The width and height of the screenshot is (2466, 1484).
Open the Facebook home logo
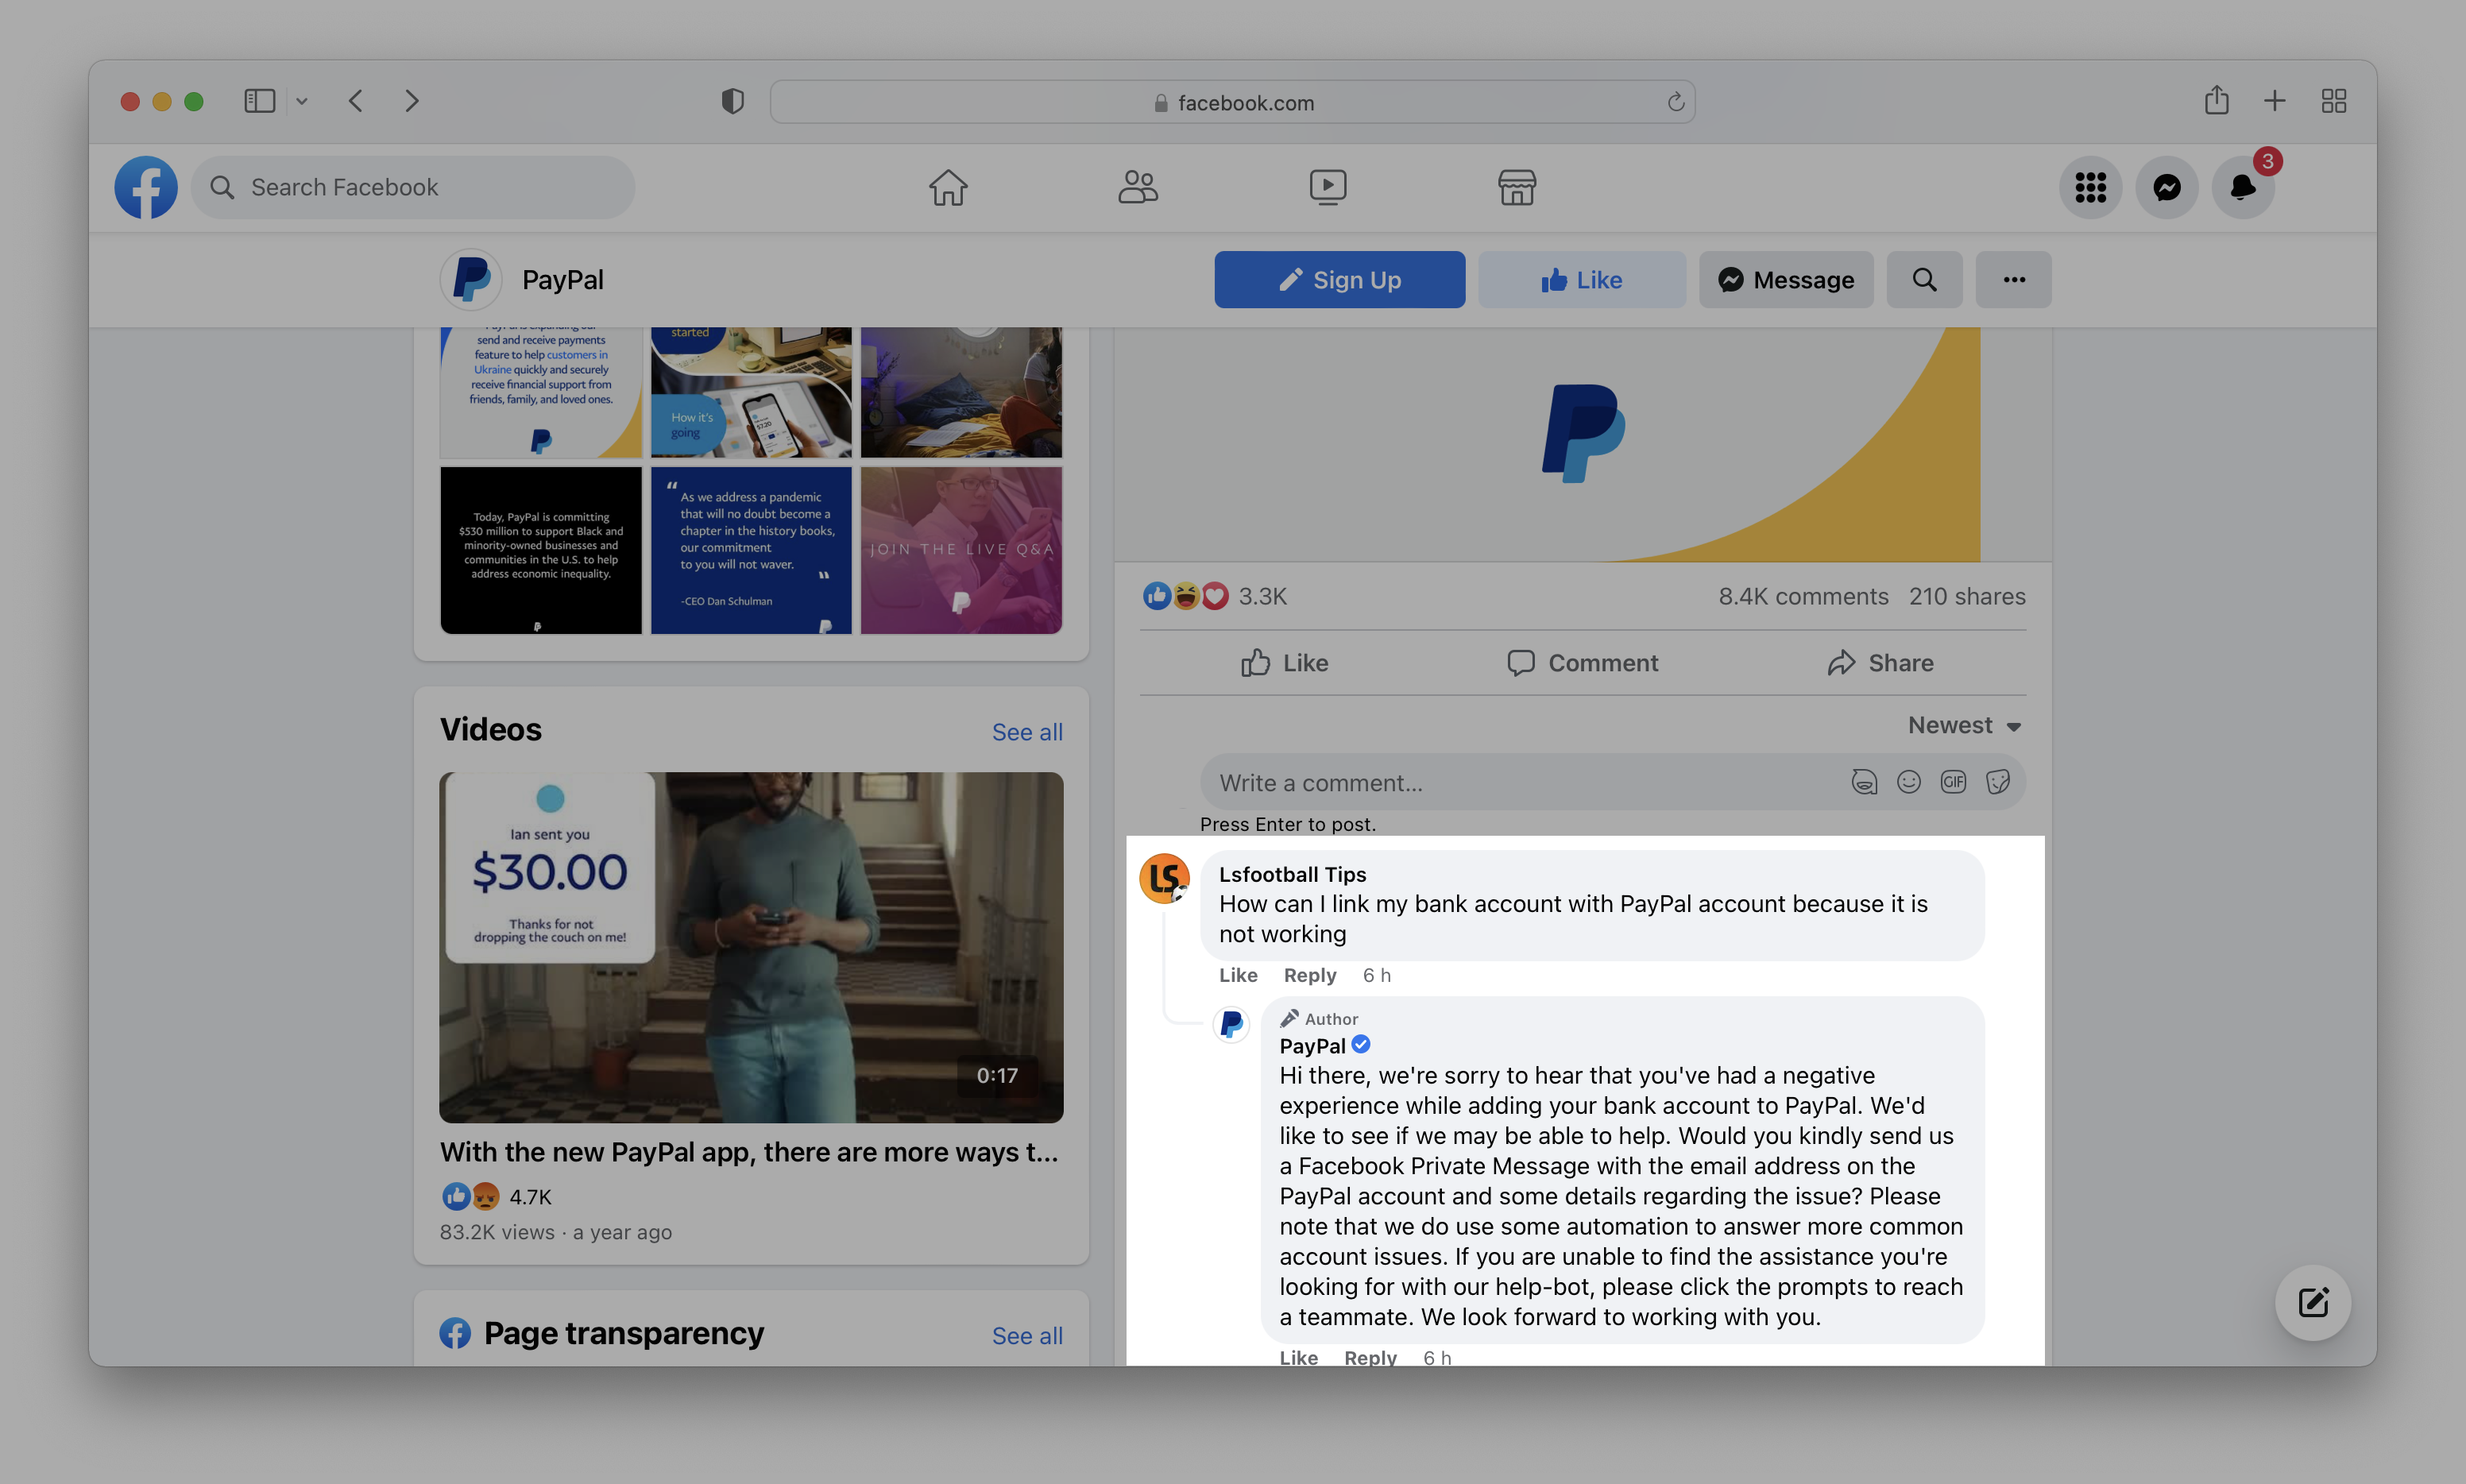pyautogui.click(x=146, y=187)
